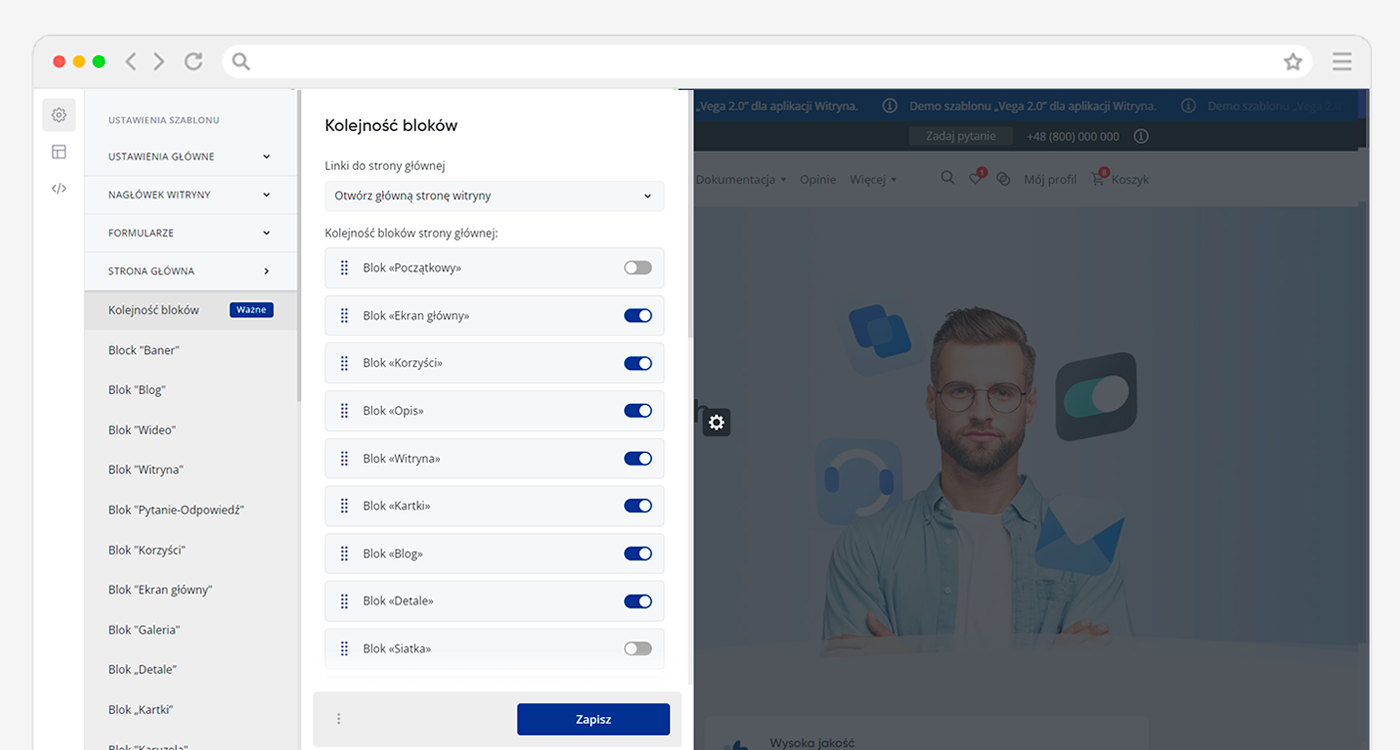Bookmark page with the star icon

pyautogui.click(x=1293, y=62)
